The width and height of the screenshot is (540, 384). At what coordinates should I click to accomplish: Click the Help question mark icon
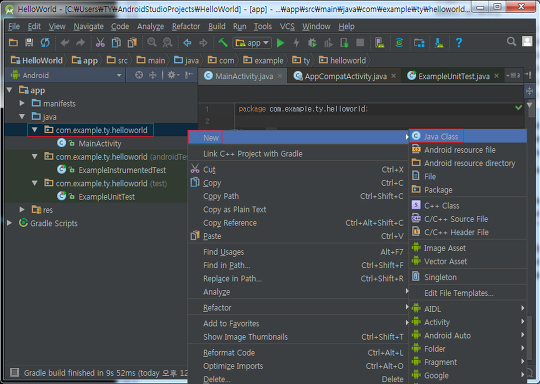[458, 43]
